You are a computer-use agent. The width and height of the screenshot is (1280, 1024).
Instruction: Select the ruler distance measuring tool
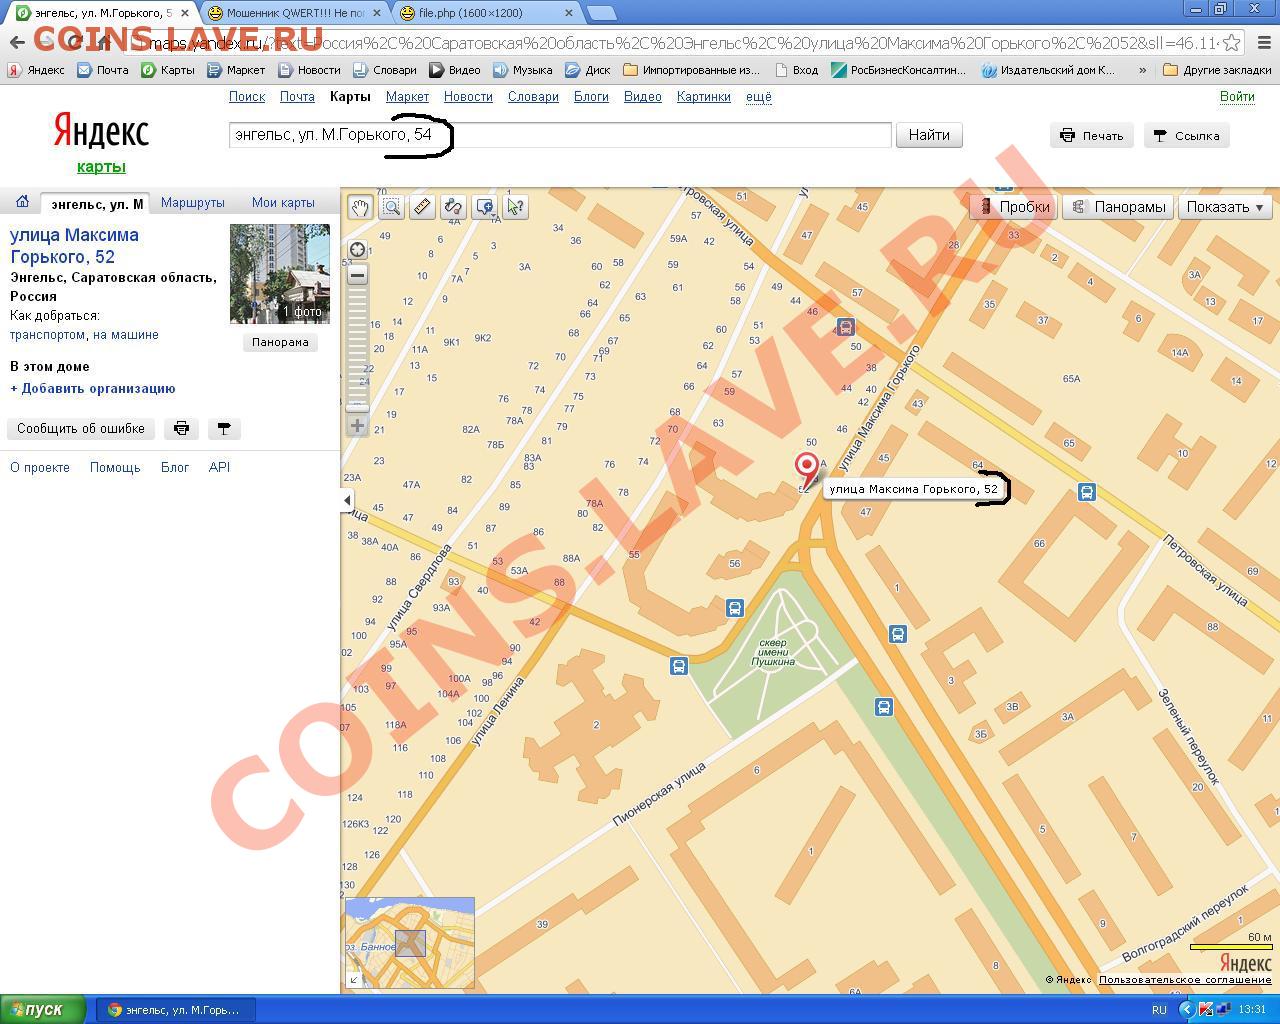(422, 207)
